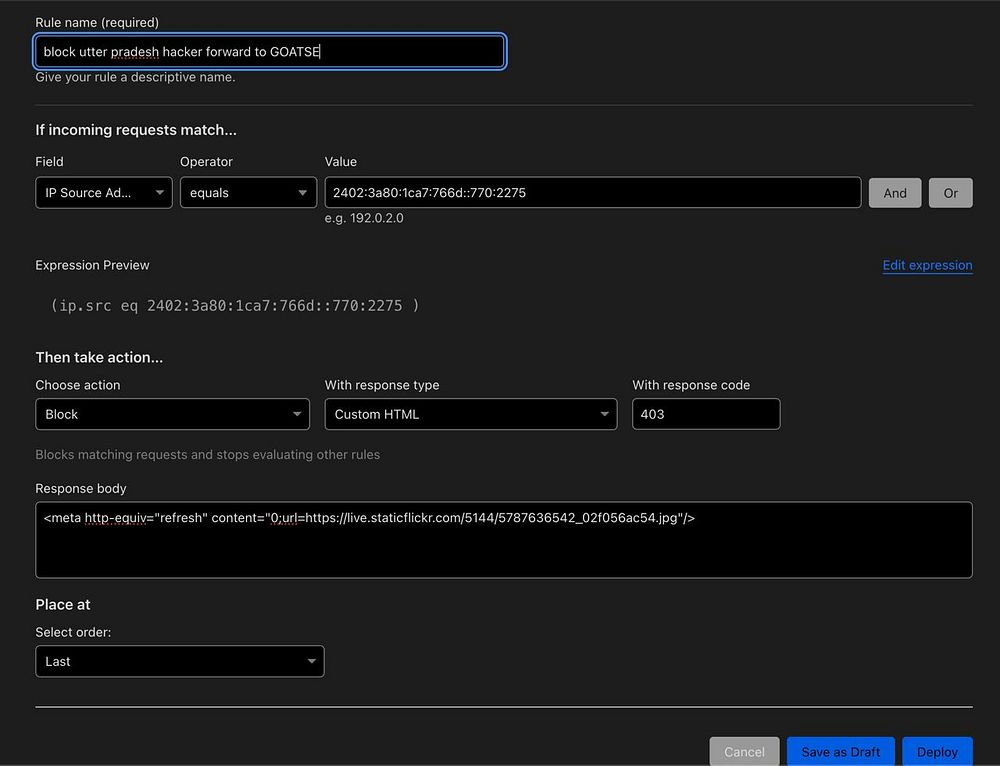Open the response type dropdown showing Custom HTML
The image size is (1000, 766).
point(470,414)
